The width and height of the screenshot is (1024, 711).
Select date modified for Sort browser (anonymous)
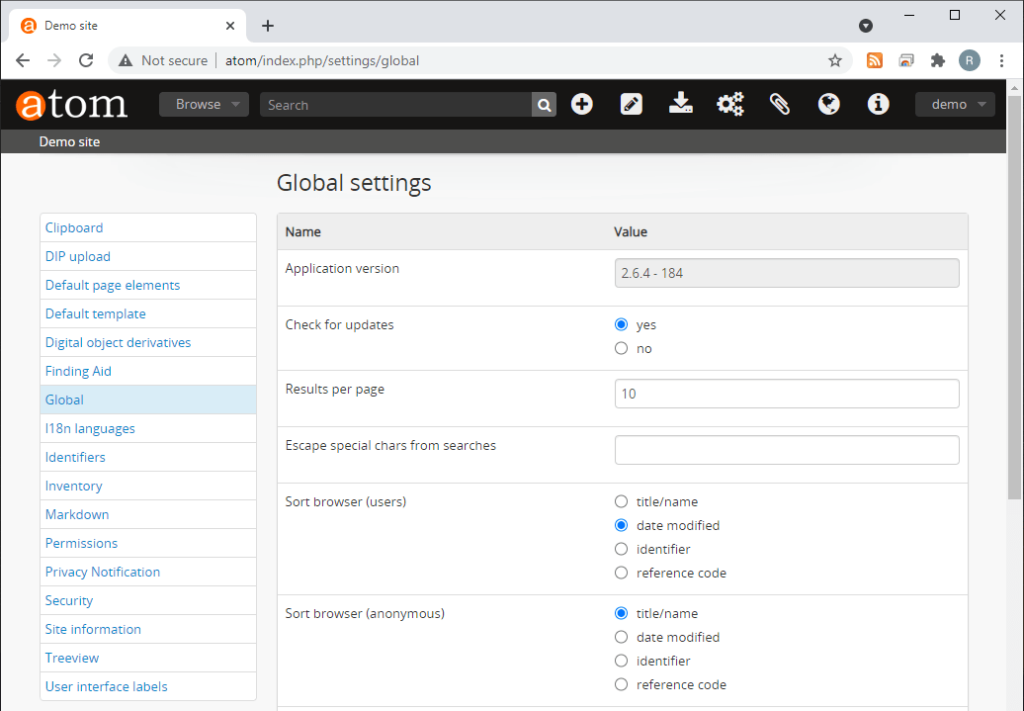click(621, 637)
